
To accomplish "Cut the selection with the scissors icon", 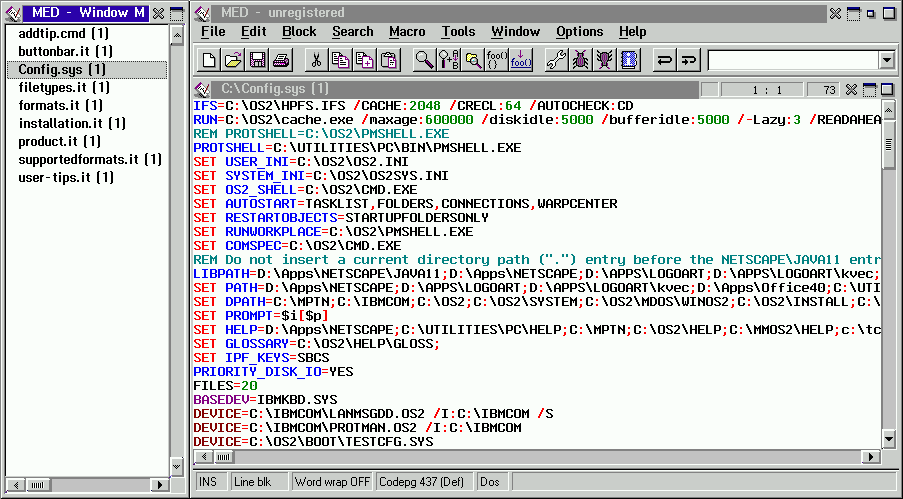I will pos(316,60).
